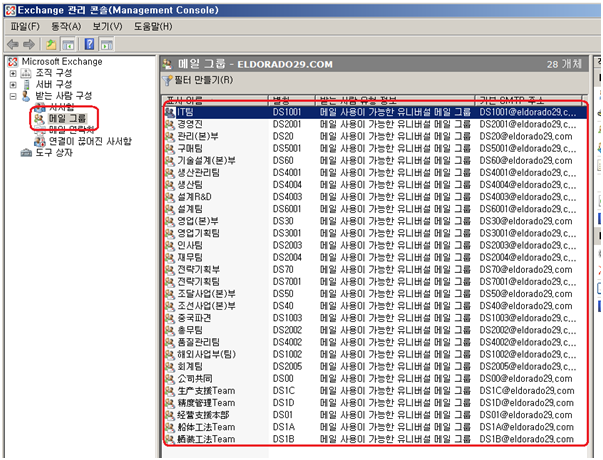Select the 조선사업(본)부 group row

375,306
